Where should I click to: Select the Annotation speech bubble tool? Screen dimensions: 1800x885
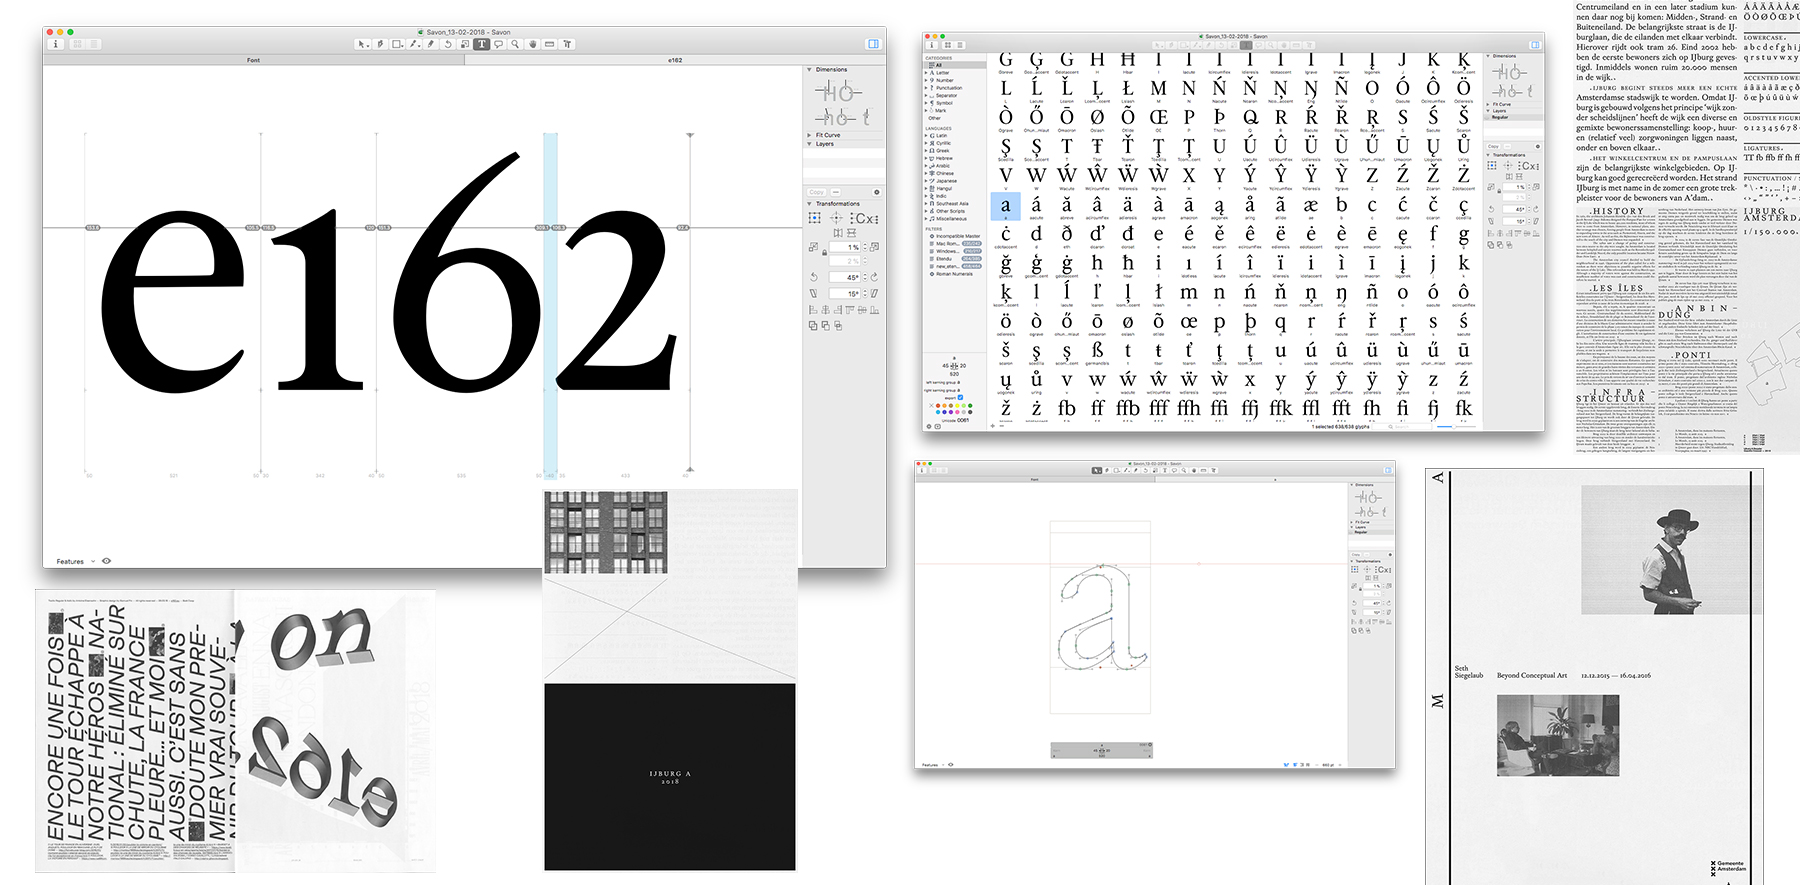(x=498, y=44)
